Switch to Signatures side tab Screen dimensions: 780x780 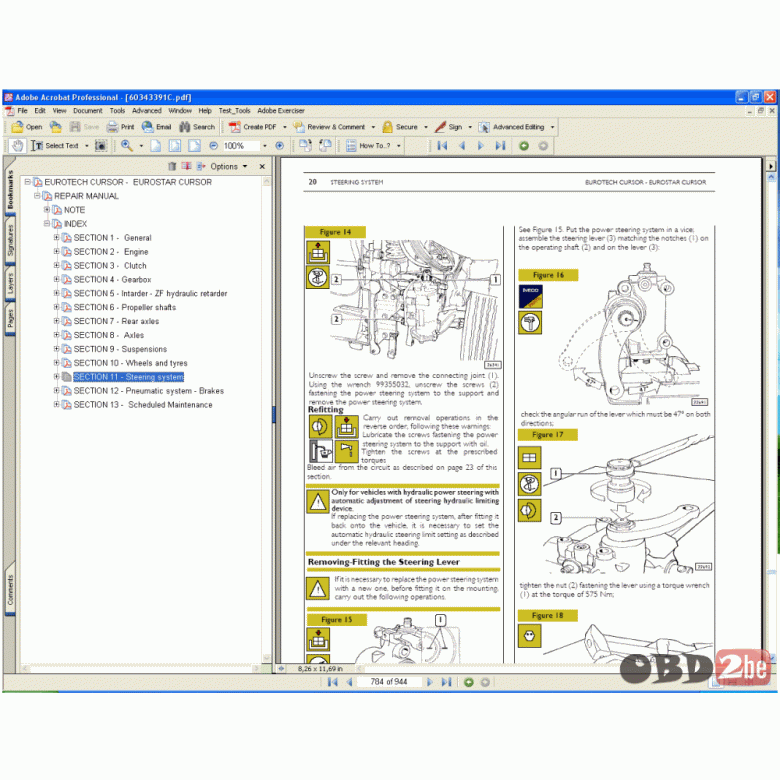click(10, 240)
